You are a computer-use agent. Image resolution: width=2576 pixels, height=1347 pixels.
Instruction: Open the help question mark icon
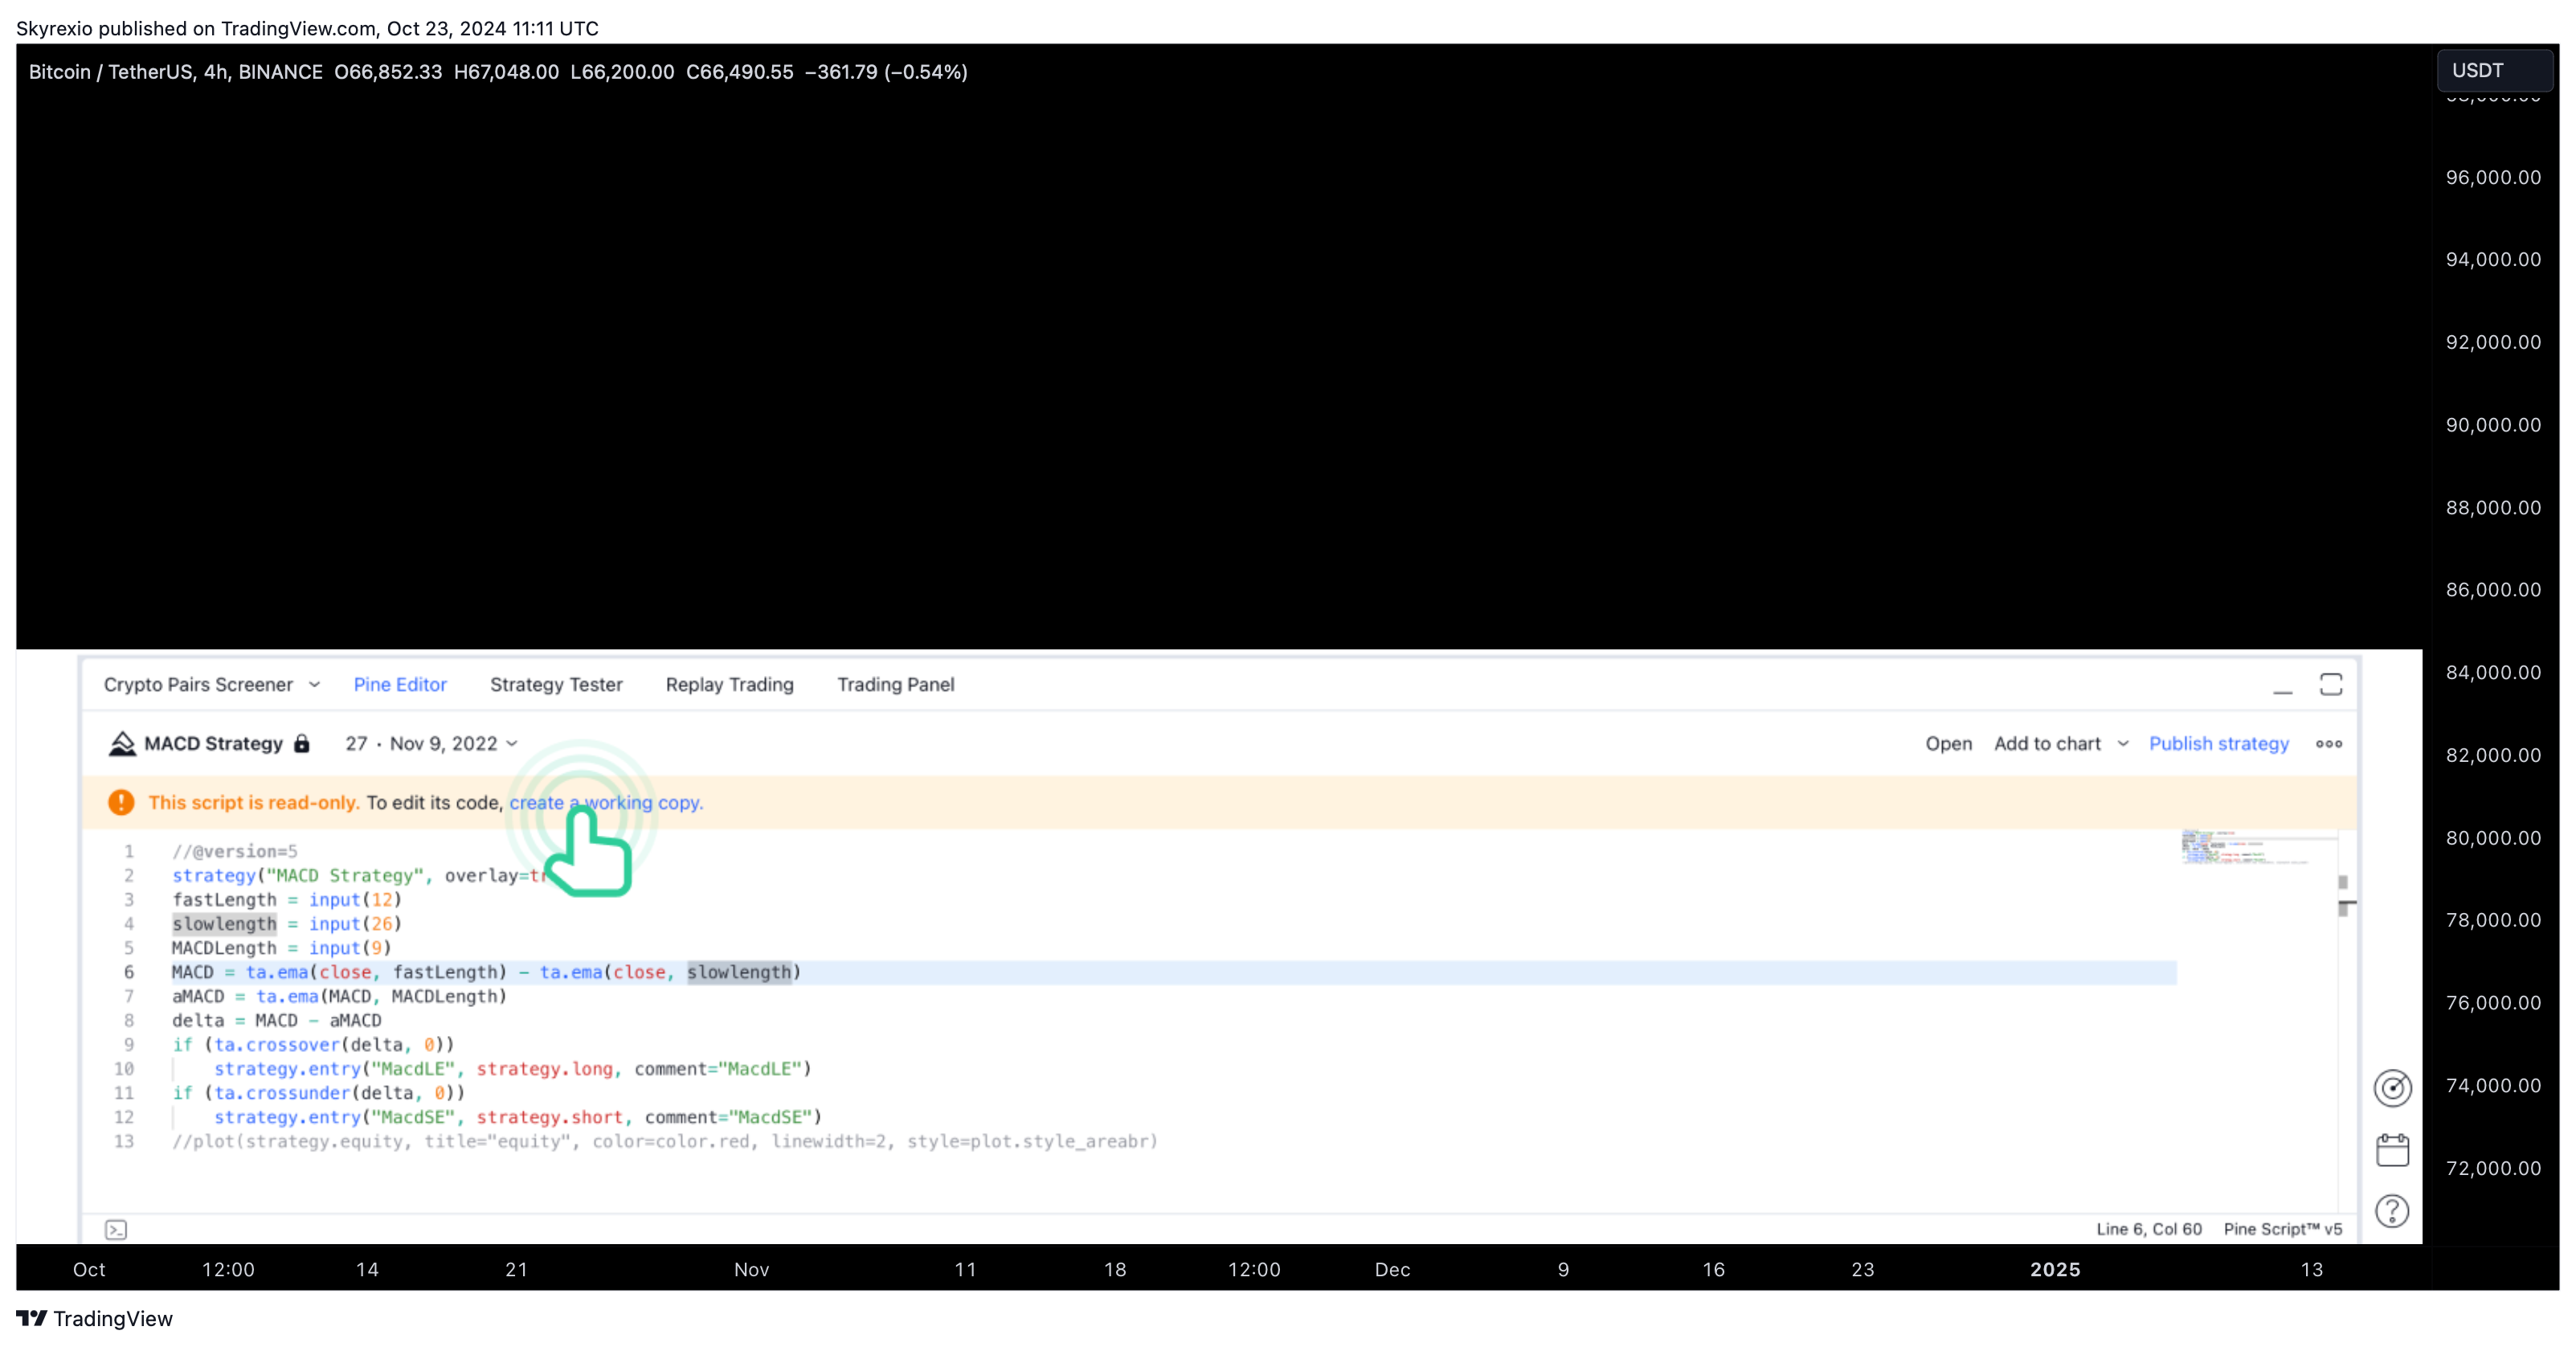click(x=2392, y=1212)
